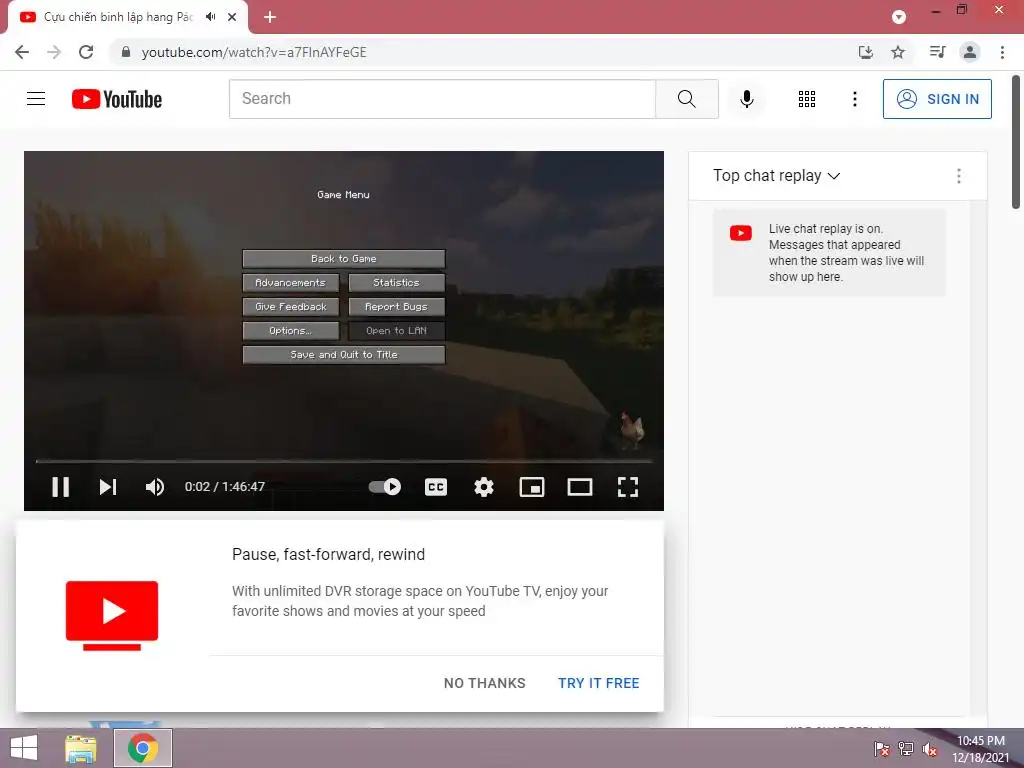Mute the video player volume

[x=155, y=487]
